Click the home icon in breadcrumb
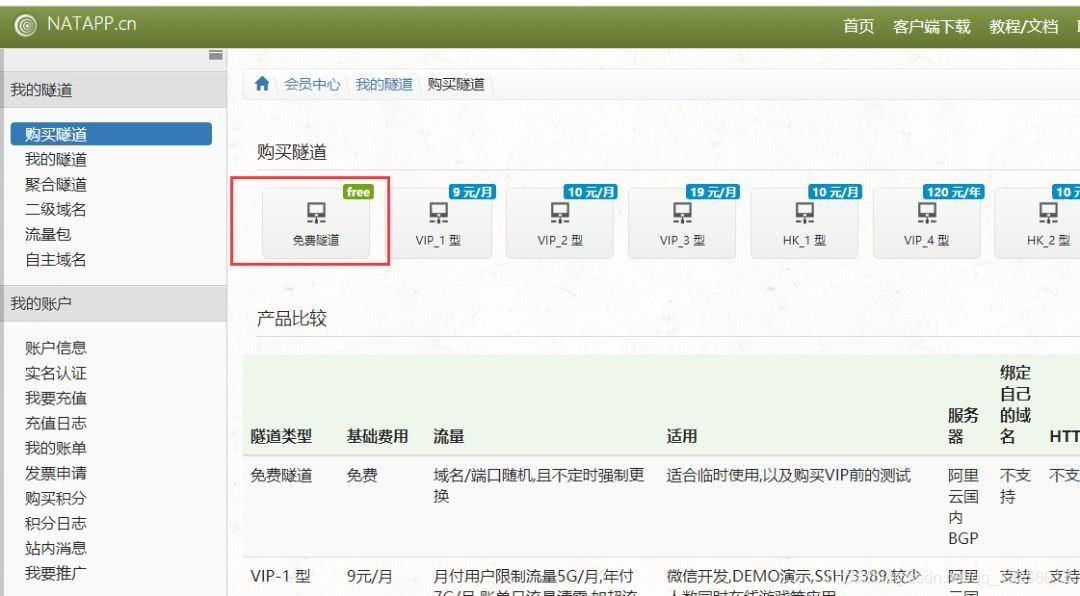 pyautogui.click(x=262, y=84)
